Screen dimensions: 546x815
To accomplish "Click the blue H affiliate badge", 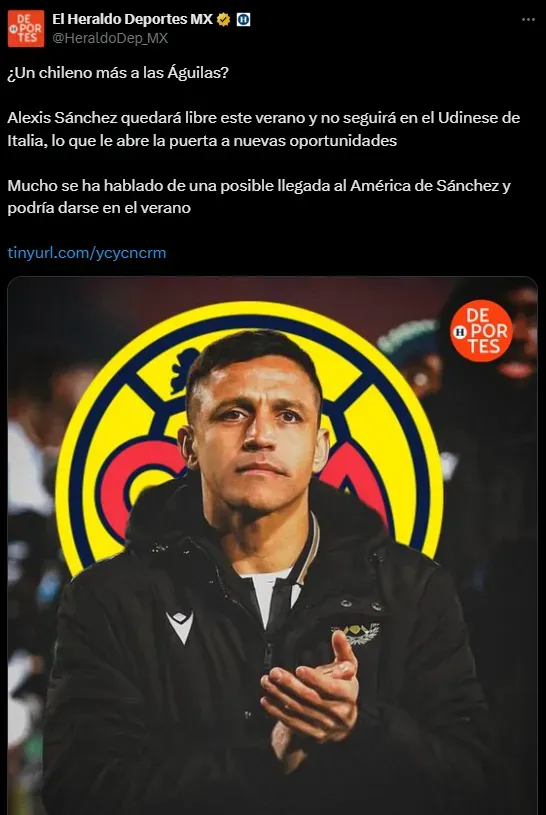I will [243, 20].
